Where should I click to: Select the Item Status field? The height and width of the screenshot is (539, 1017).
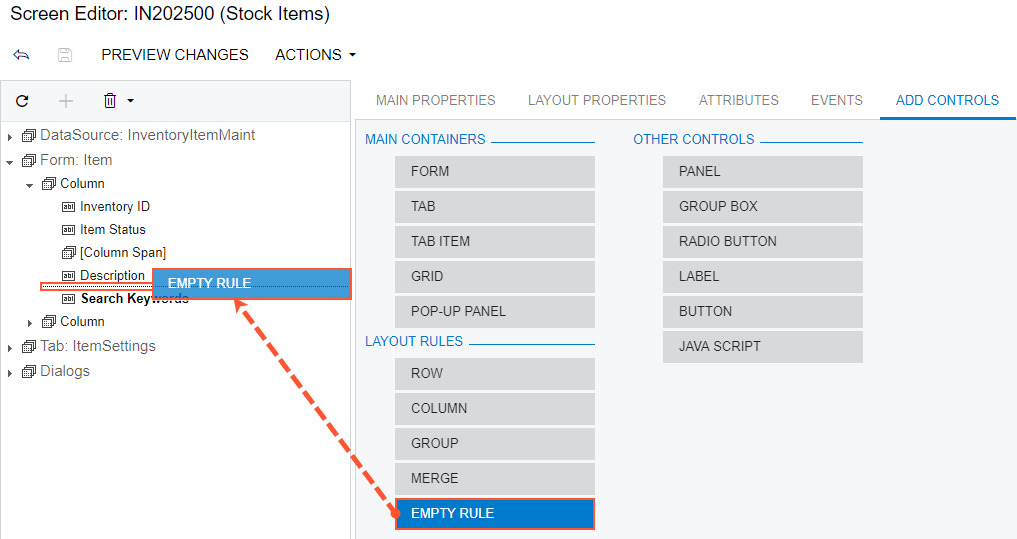(x=112, y=230)
